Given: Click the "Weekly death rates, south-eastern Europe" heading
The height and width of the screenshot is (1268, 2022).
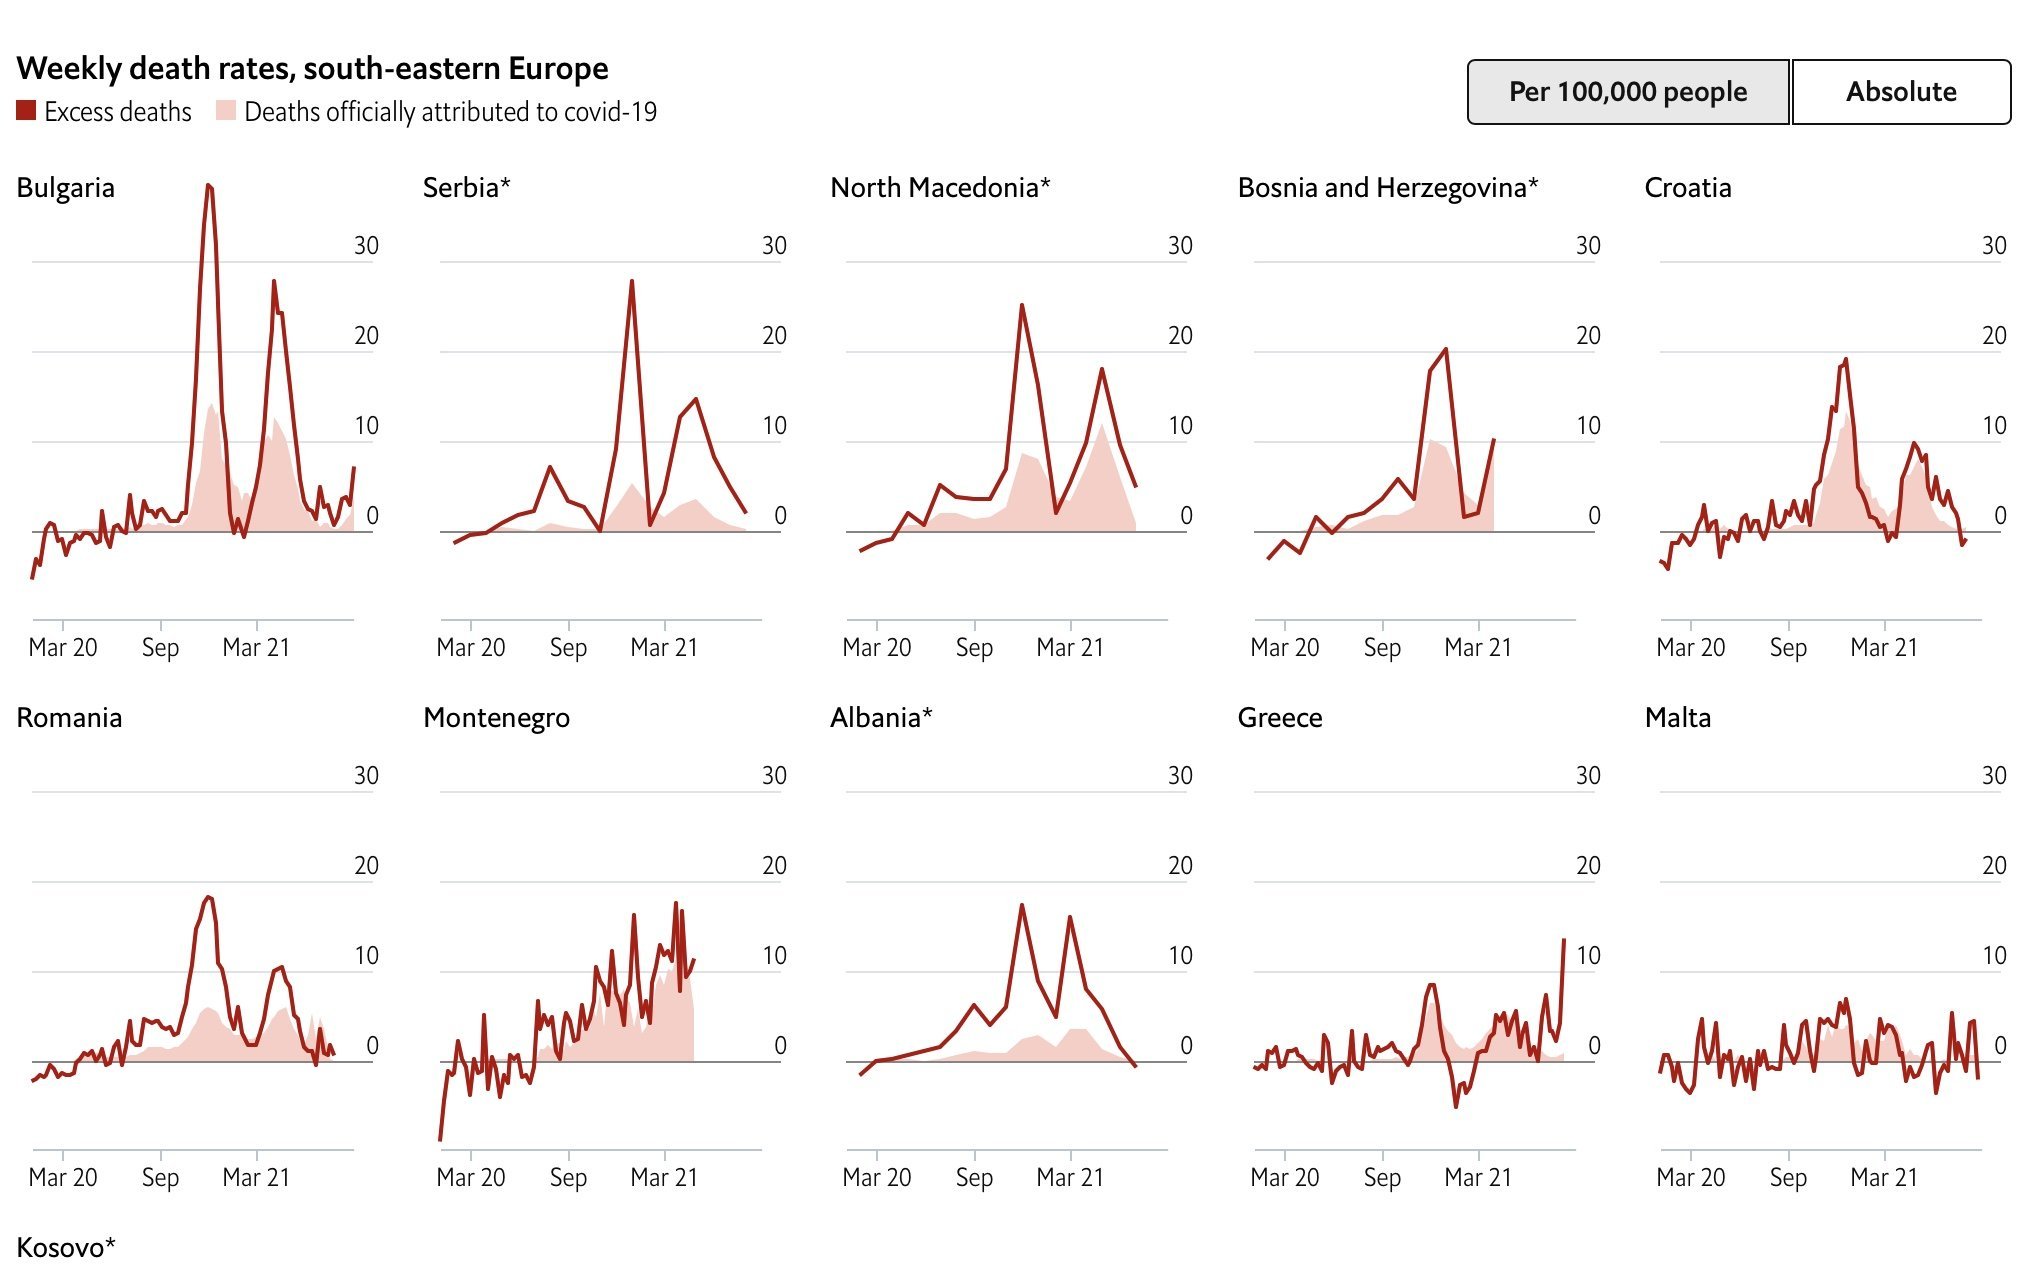Looking at the screenshot, I should pyautogui.click(x=312, y=69).
